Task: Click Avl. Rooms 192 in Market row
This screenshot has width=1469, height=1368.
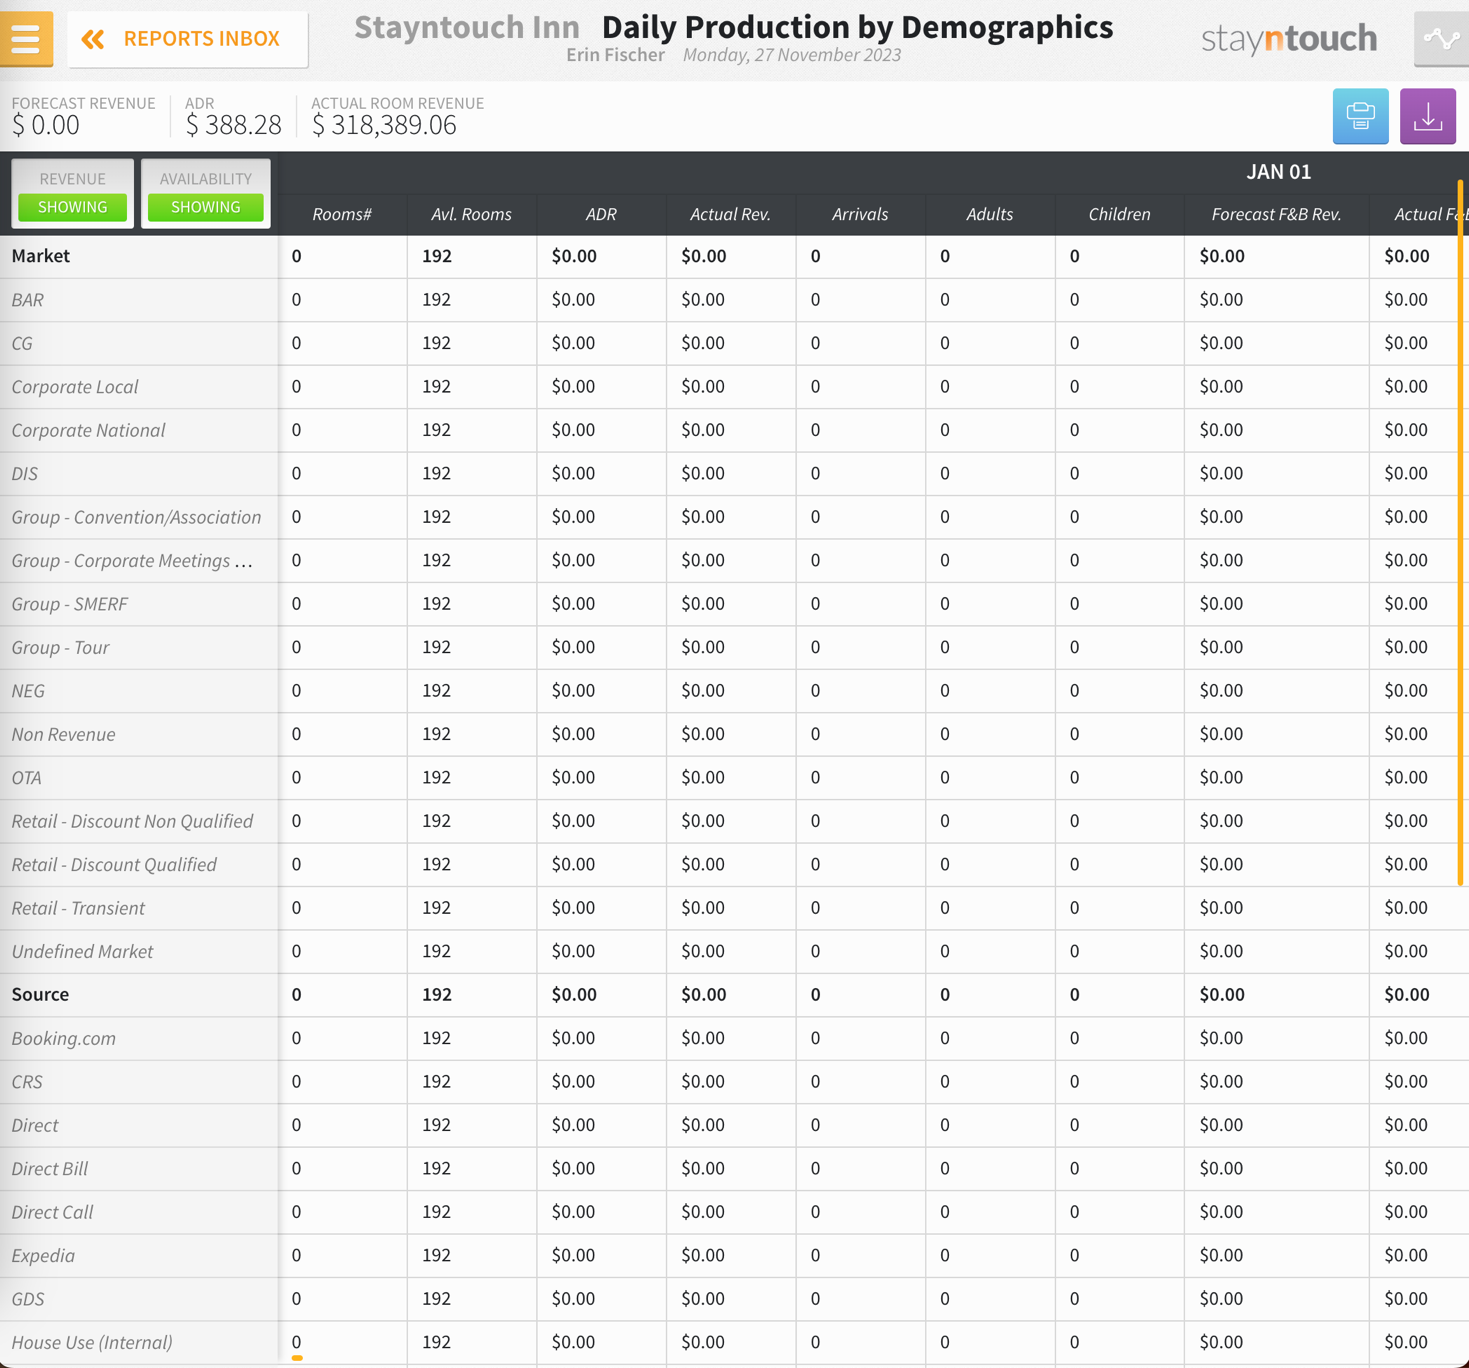Action: (437, 256)
